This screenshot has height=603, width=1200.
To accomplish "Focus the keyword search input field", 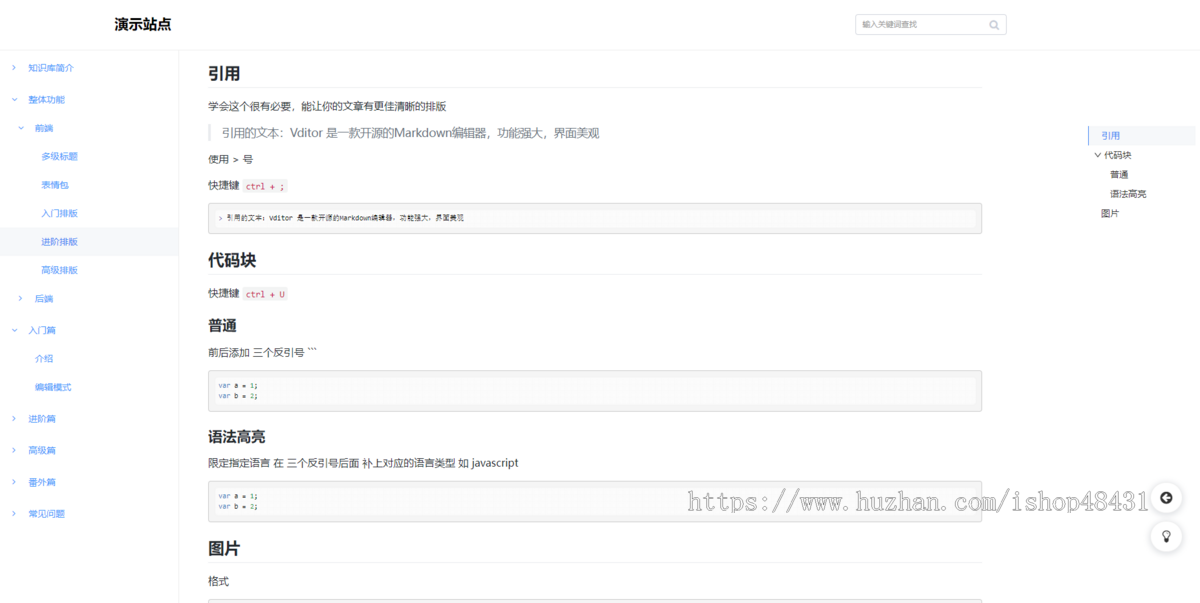I will click(930, 25).
